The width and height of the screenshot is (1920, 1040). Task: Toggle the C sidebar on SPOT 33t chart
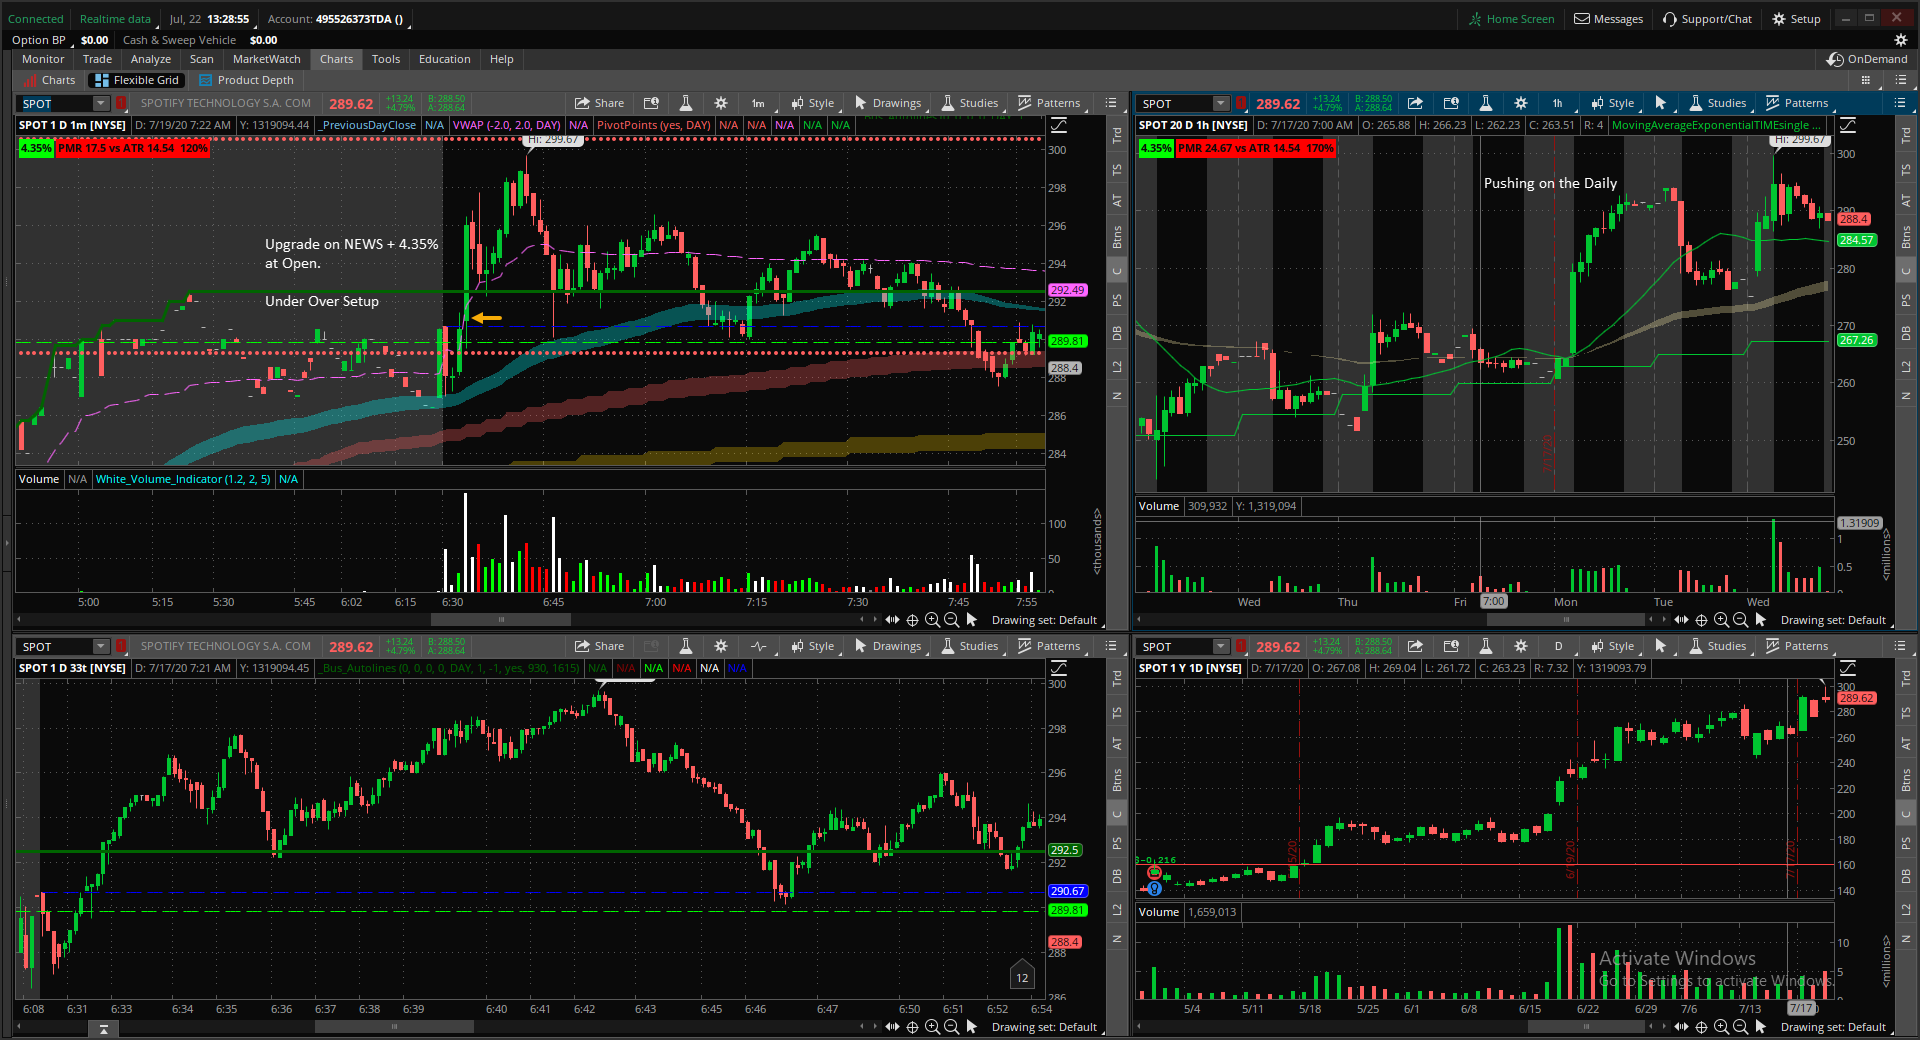click(x=1117, y=813)
